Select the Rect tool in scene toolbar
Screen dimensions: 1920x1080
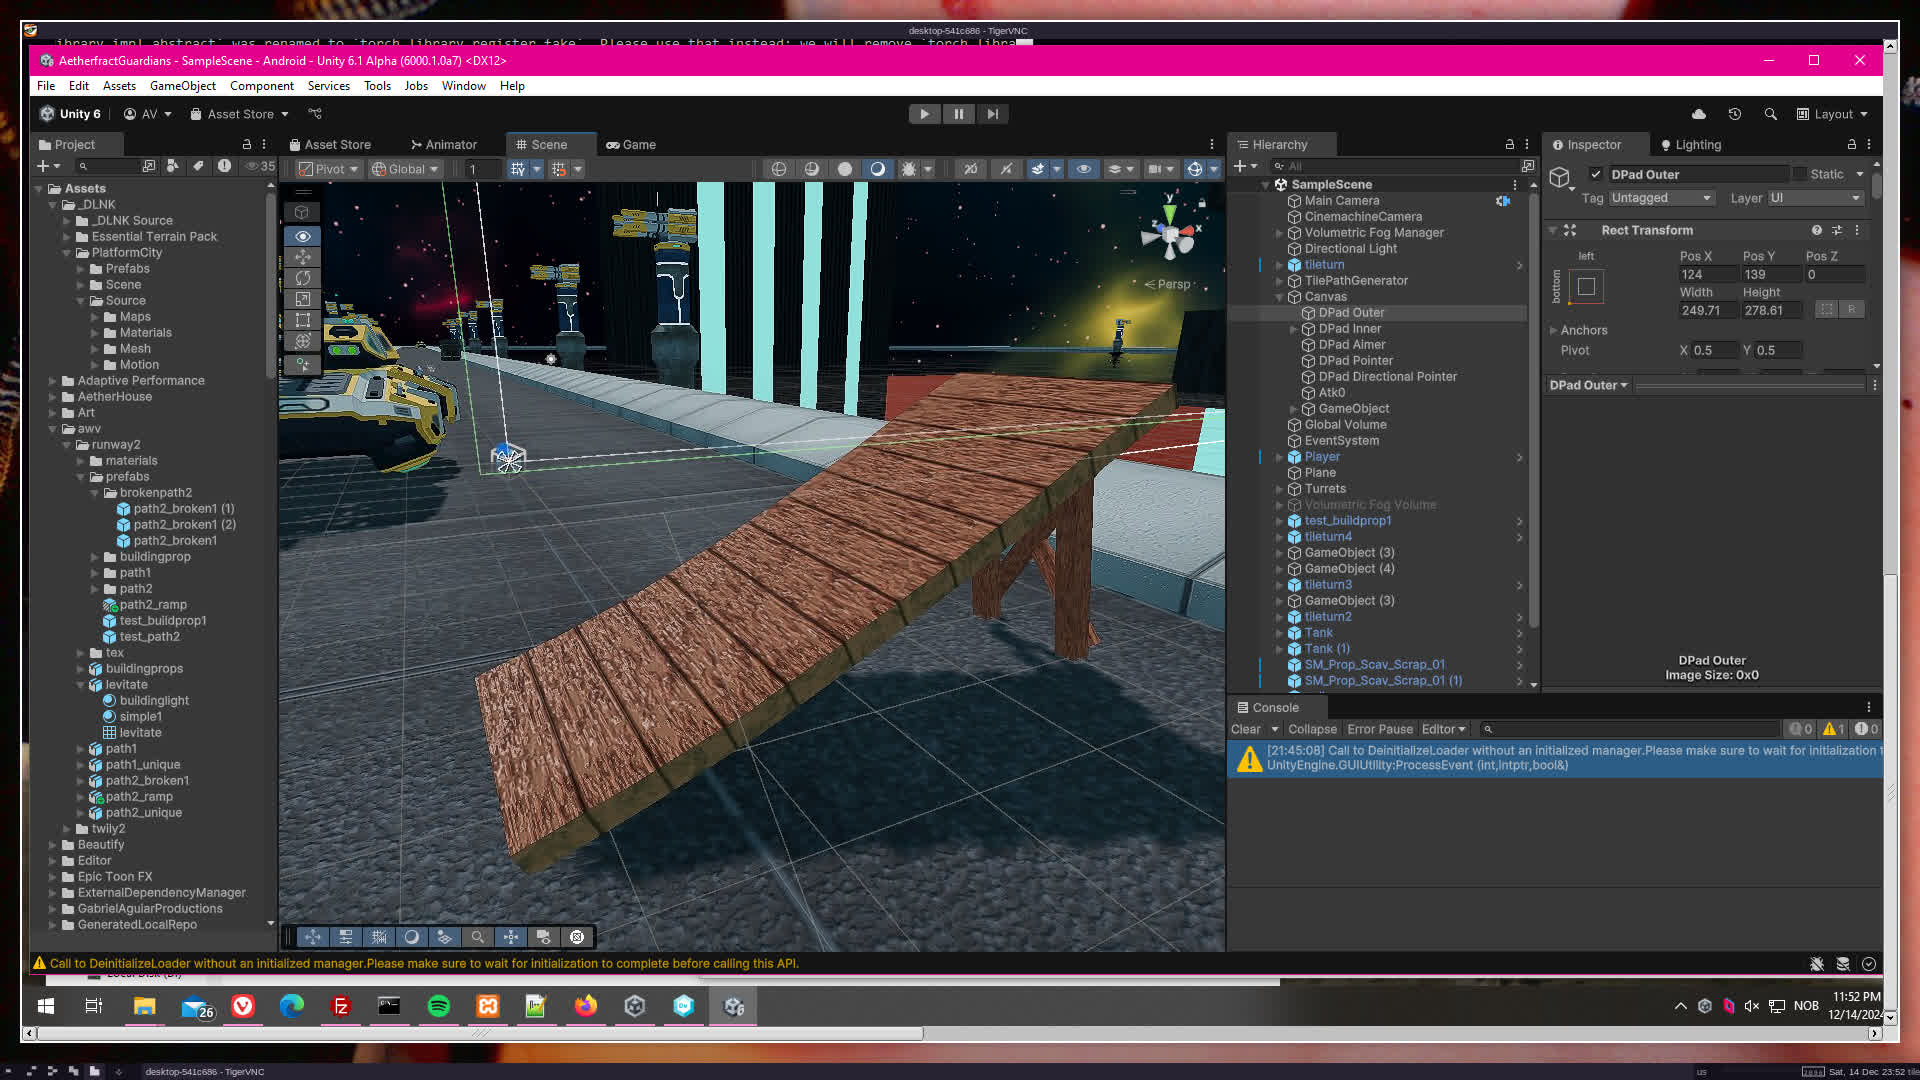tap(302, 320)
